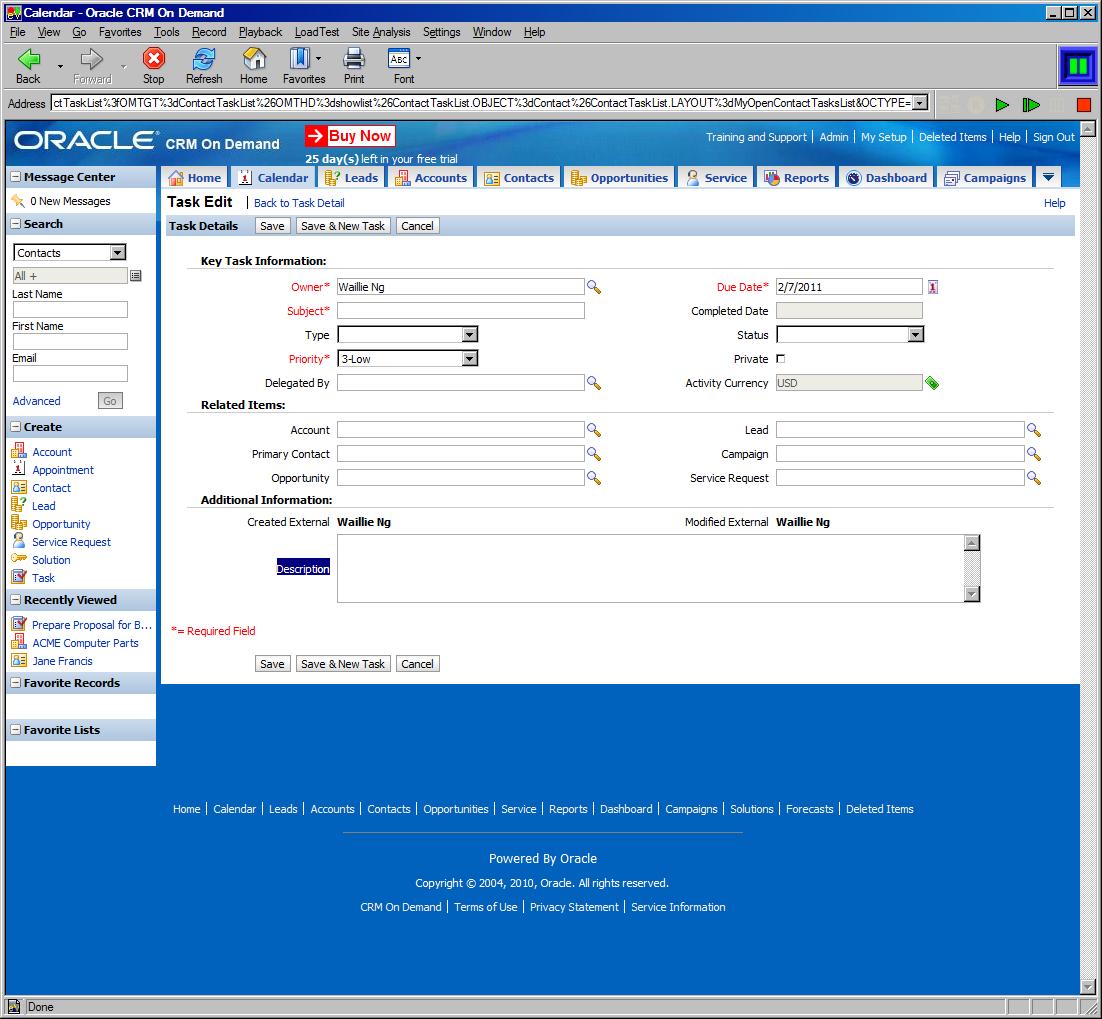Open ACME Computer Parts recent record

coord(85,643)
